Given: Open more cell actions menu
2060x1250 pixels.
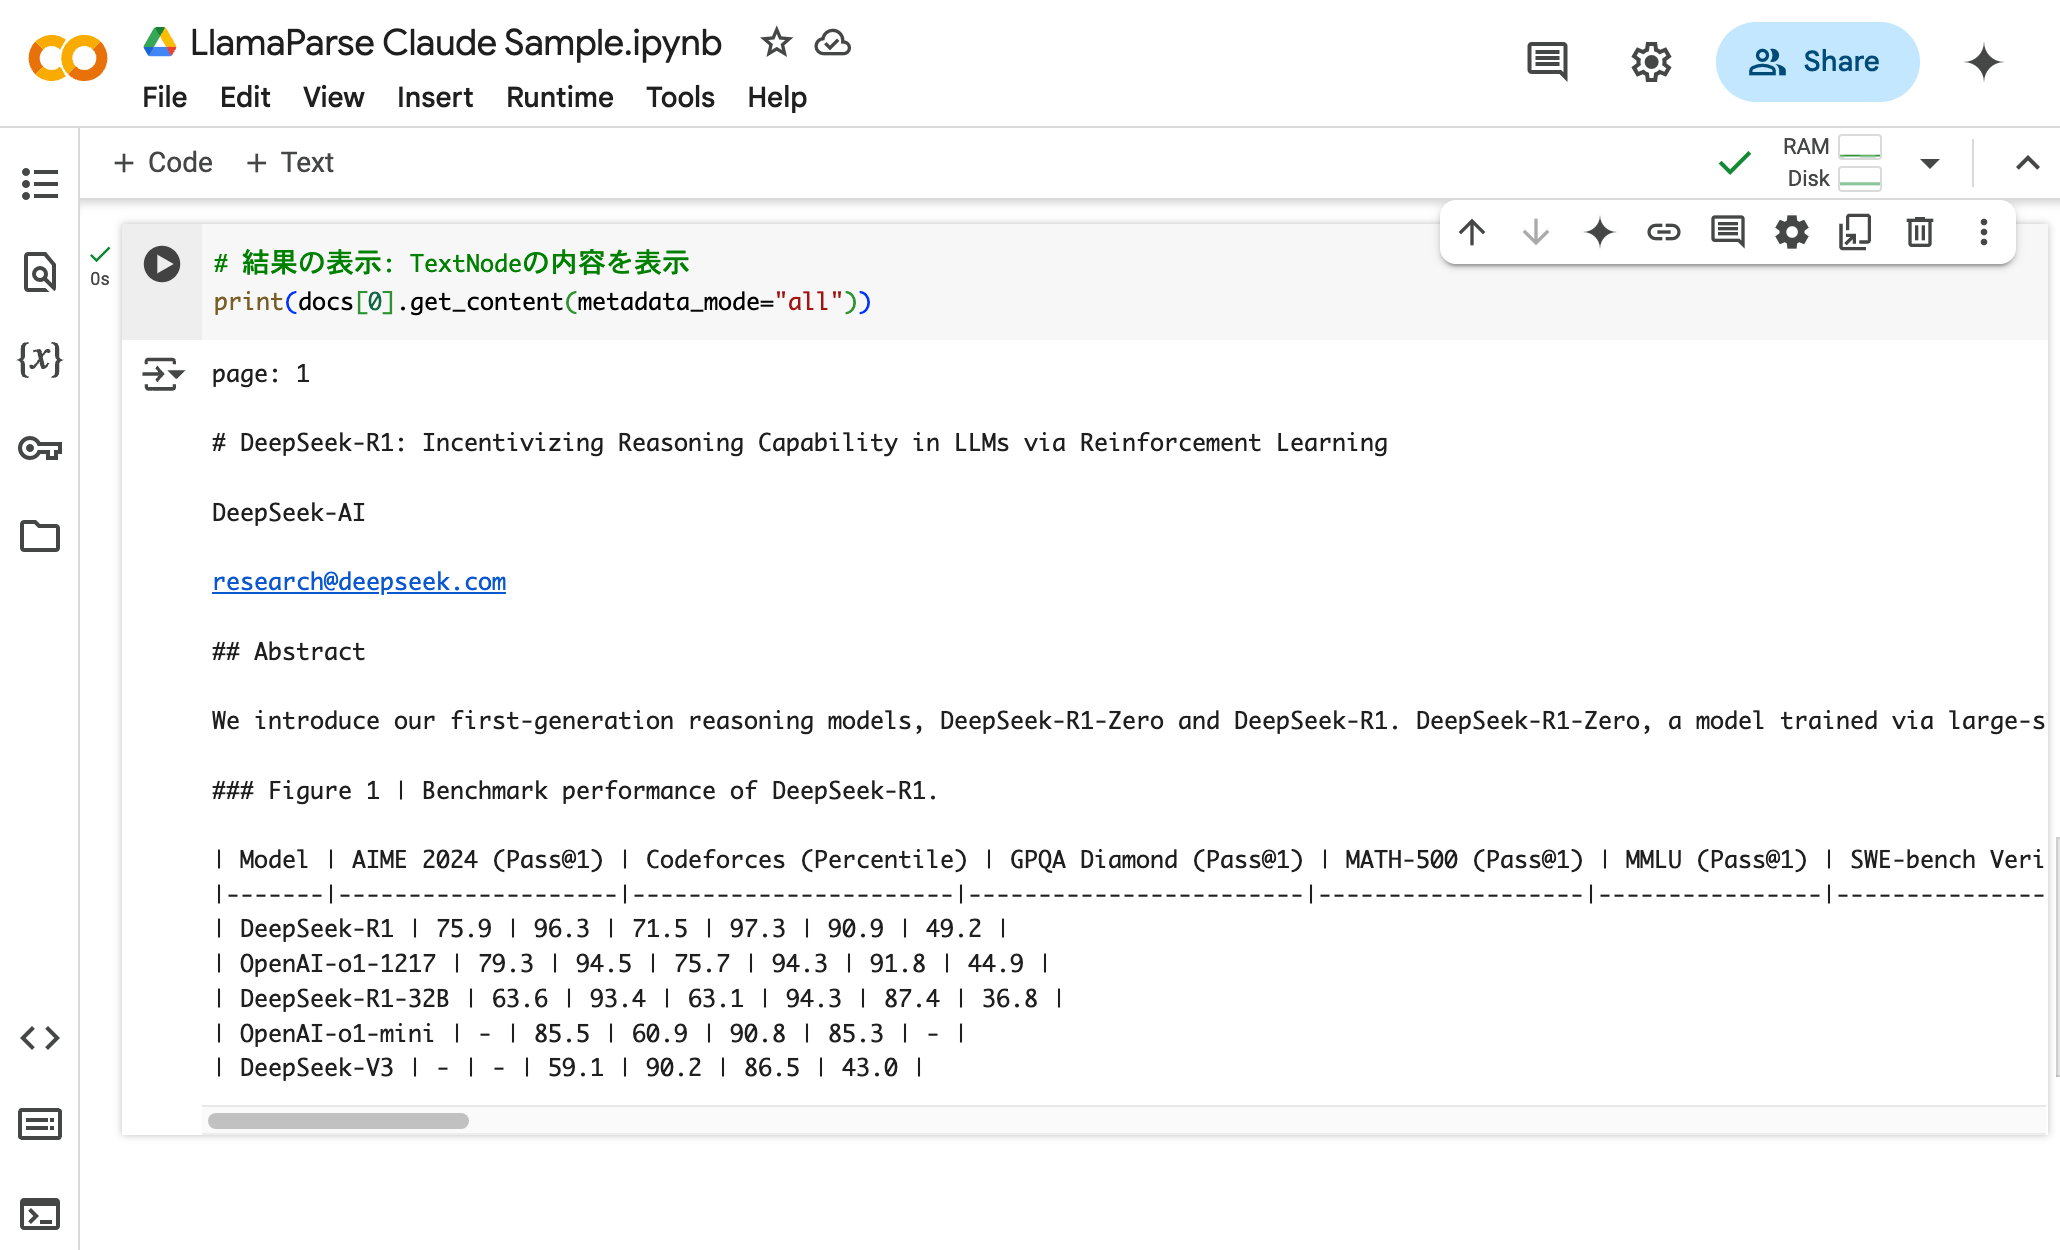Looking at the screenshot, I should tap(1983, 232).
